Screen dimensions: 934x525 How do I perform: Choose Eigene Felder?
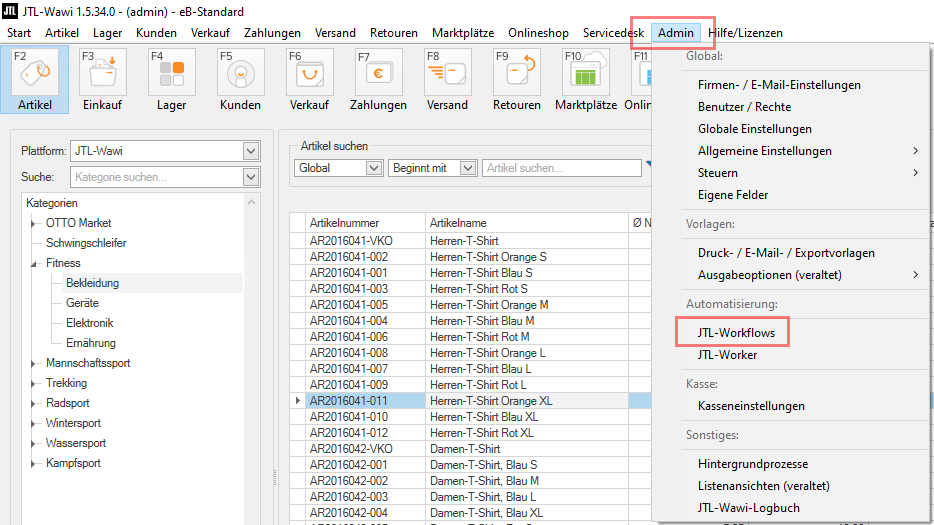[x=733, y=195]
